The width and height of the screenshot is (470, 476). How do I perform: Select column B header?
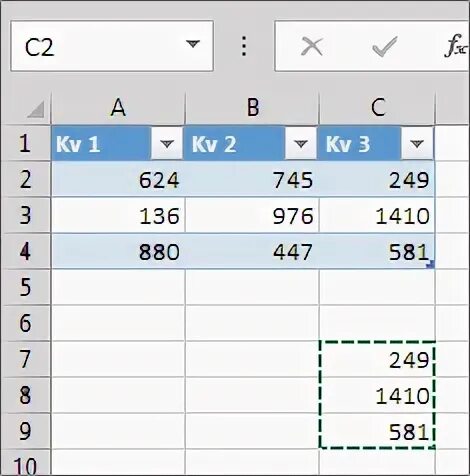(x=252, y=108)
